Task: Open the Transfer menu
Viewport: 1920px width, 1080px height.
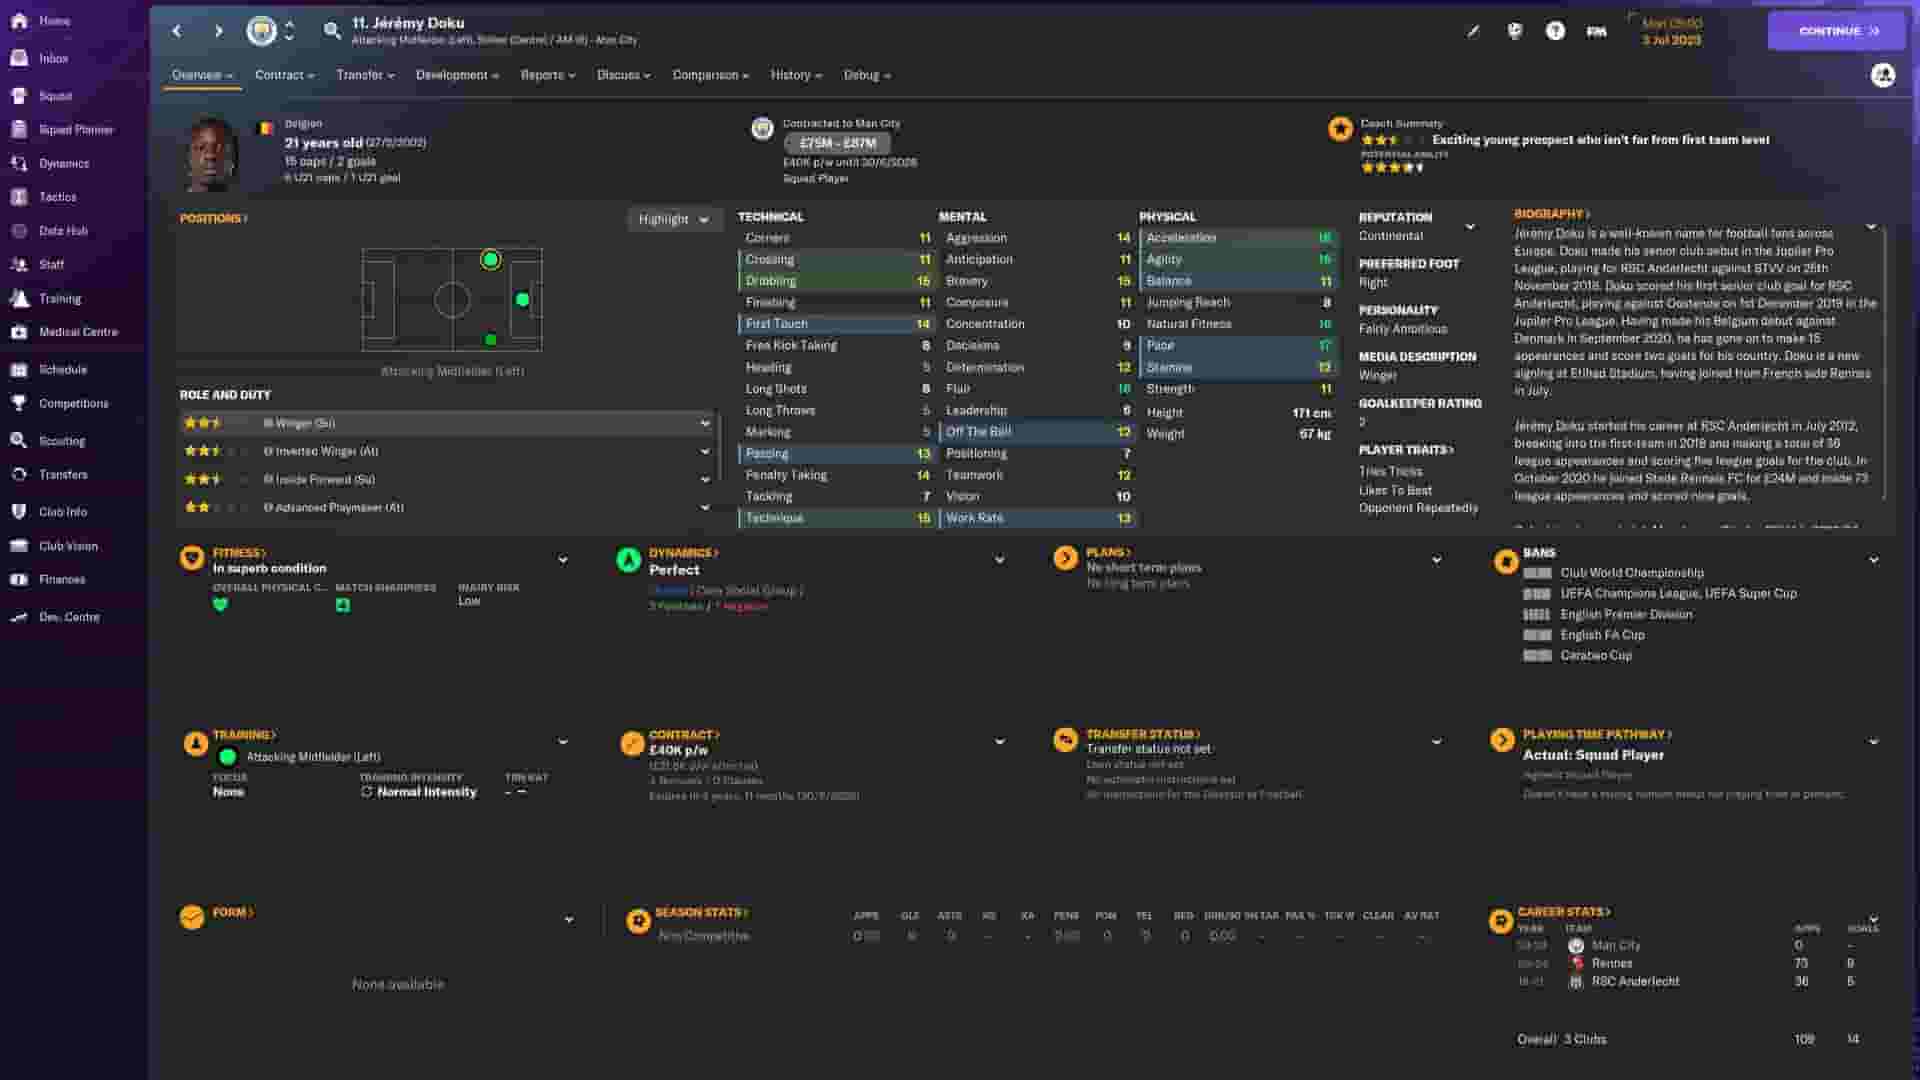Action: pyautogui.click(x=364, y=74)
